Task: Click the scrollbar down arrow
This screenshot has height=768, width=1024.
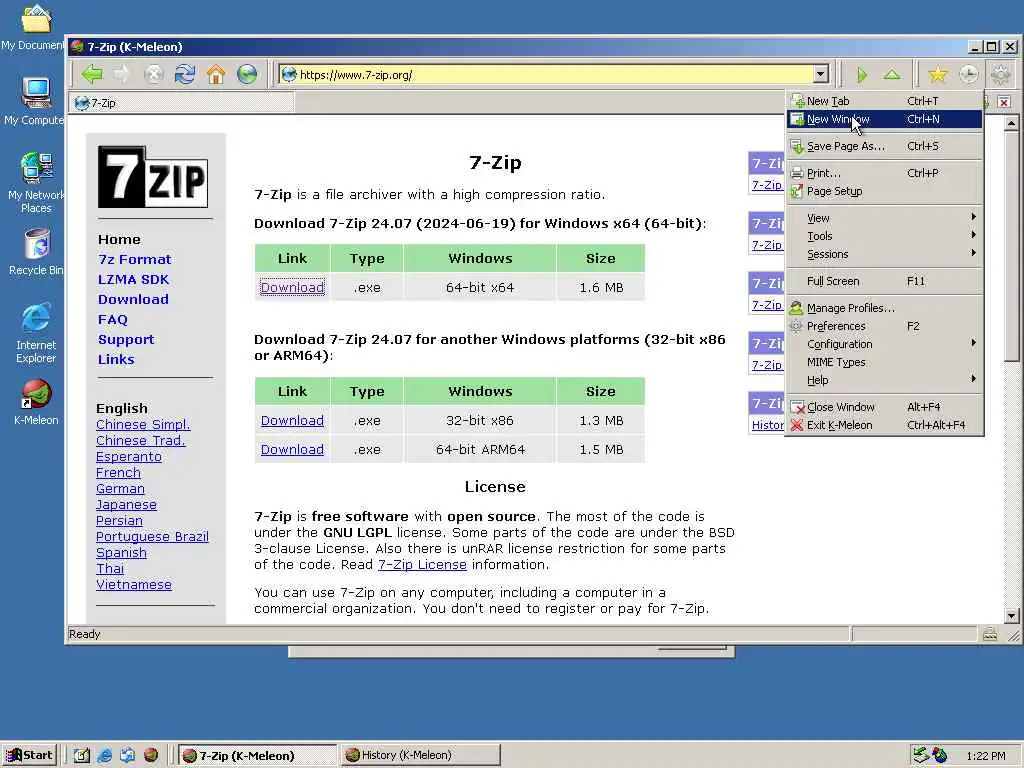Action: tap(1011, 616)
